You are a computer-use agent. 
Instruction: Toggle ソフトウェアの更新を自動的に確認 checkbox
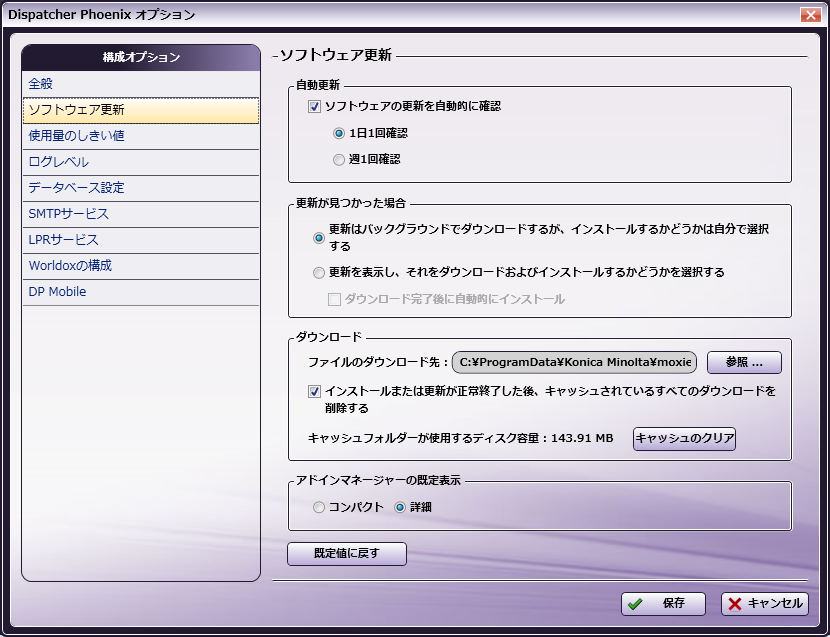[314, 106]
